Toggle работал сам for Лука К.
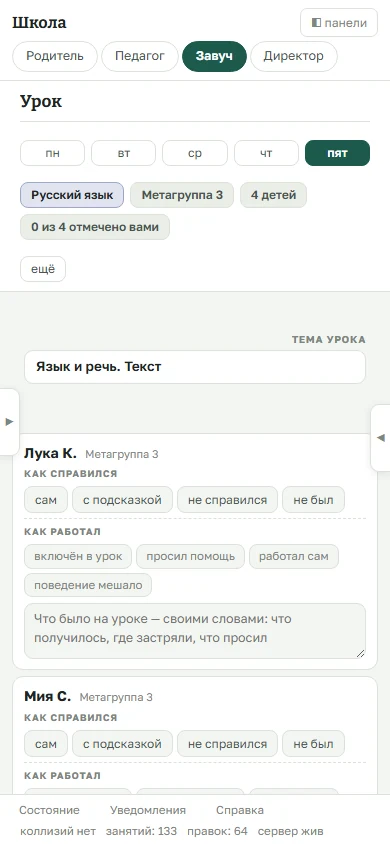Image resolution: width=390 pixels, height=844 pixels. point(294,557)
